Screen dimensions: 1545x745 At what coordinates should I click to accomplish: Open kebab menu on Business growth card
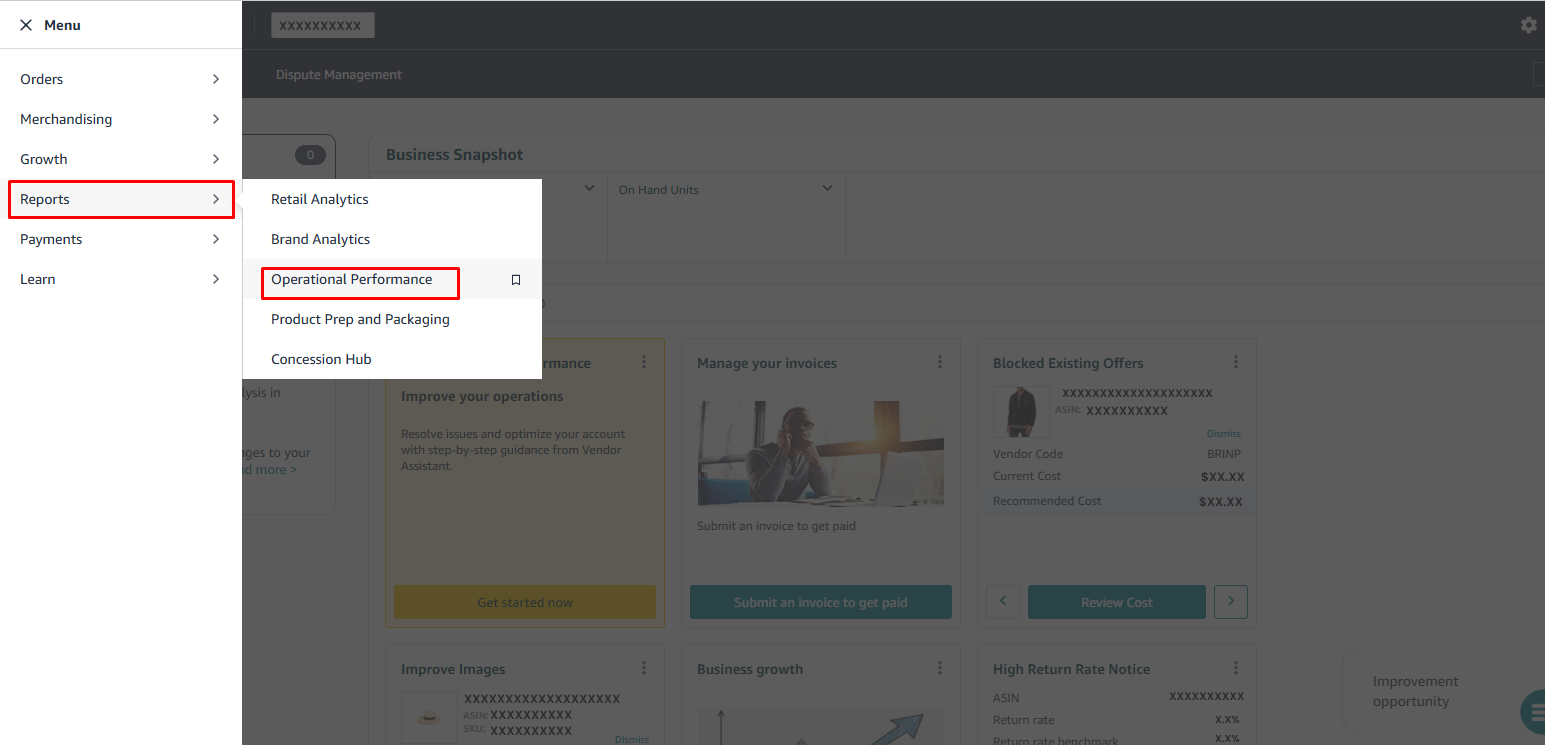point(939,668)
